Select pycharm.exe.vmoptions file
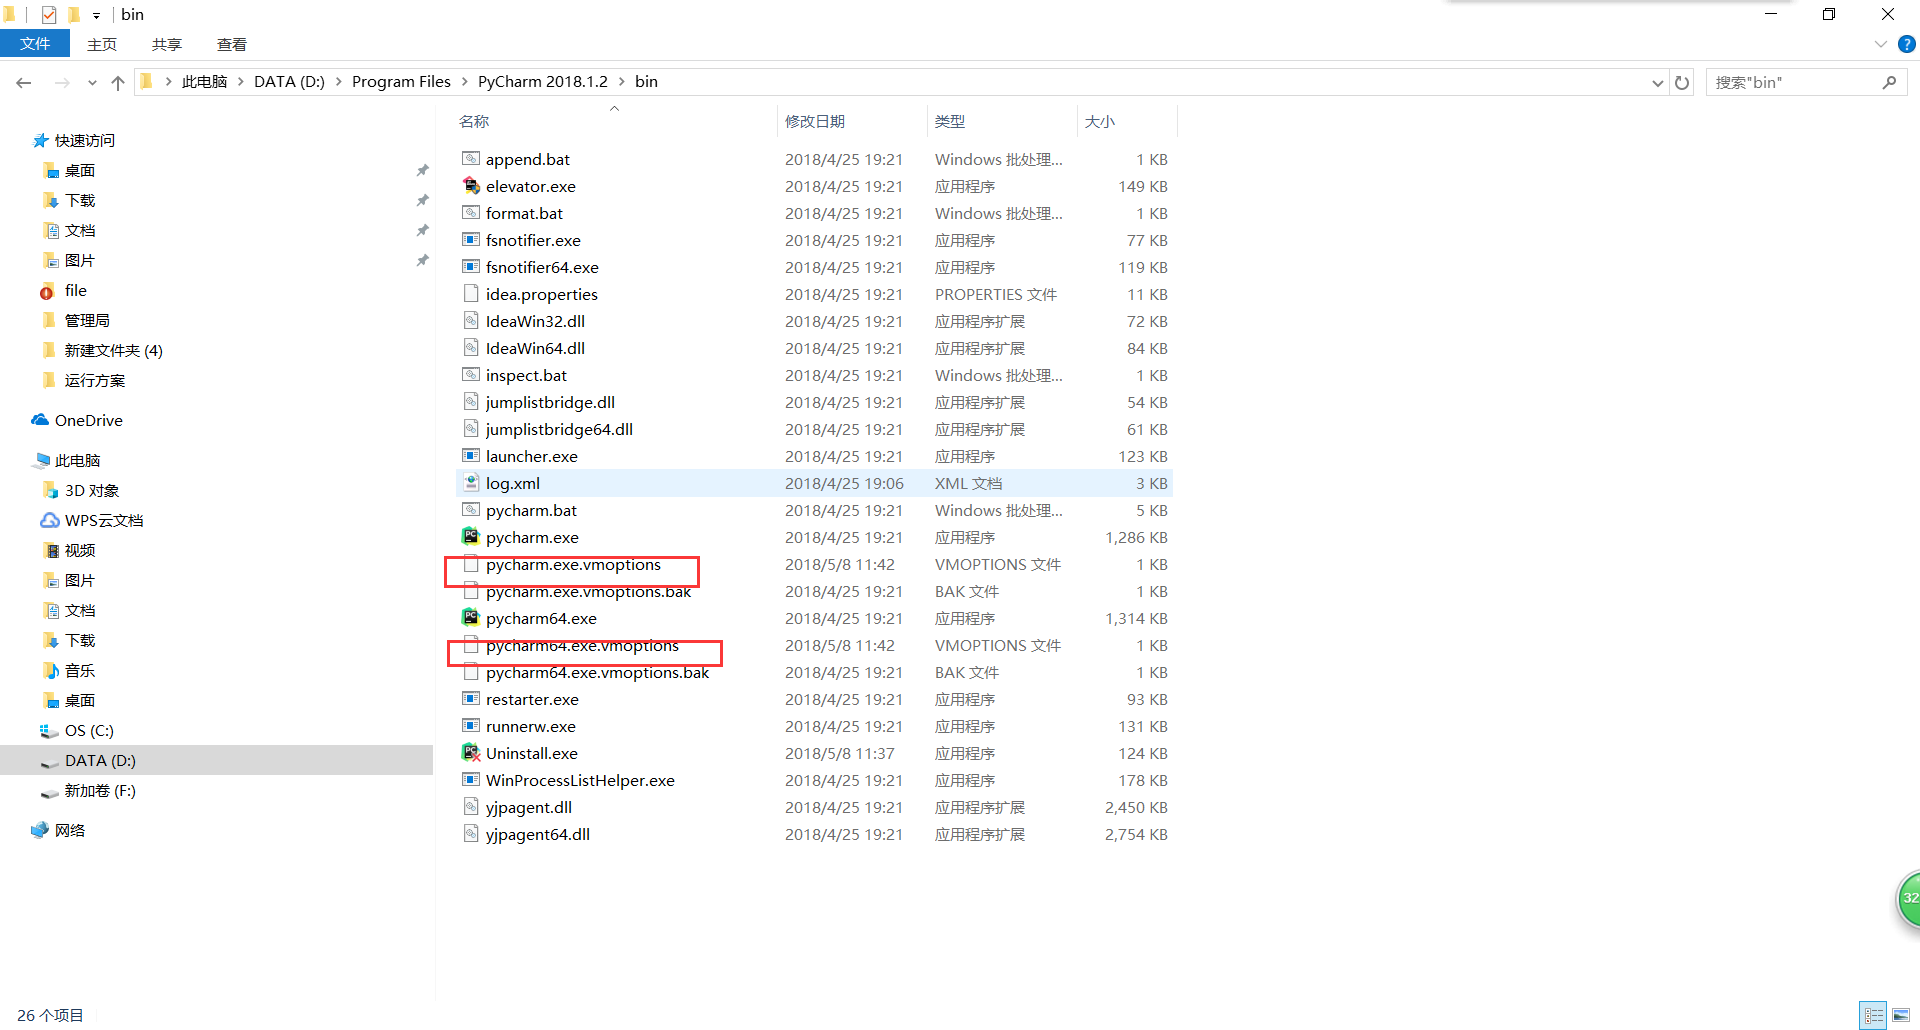 814,565
